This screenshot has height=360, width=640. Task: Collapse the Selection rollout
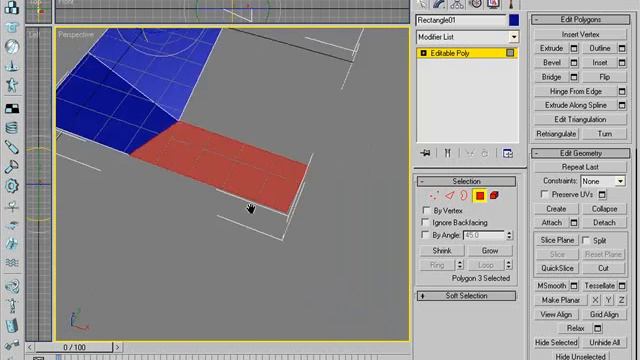click(466, 181)
